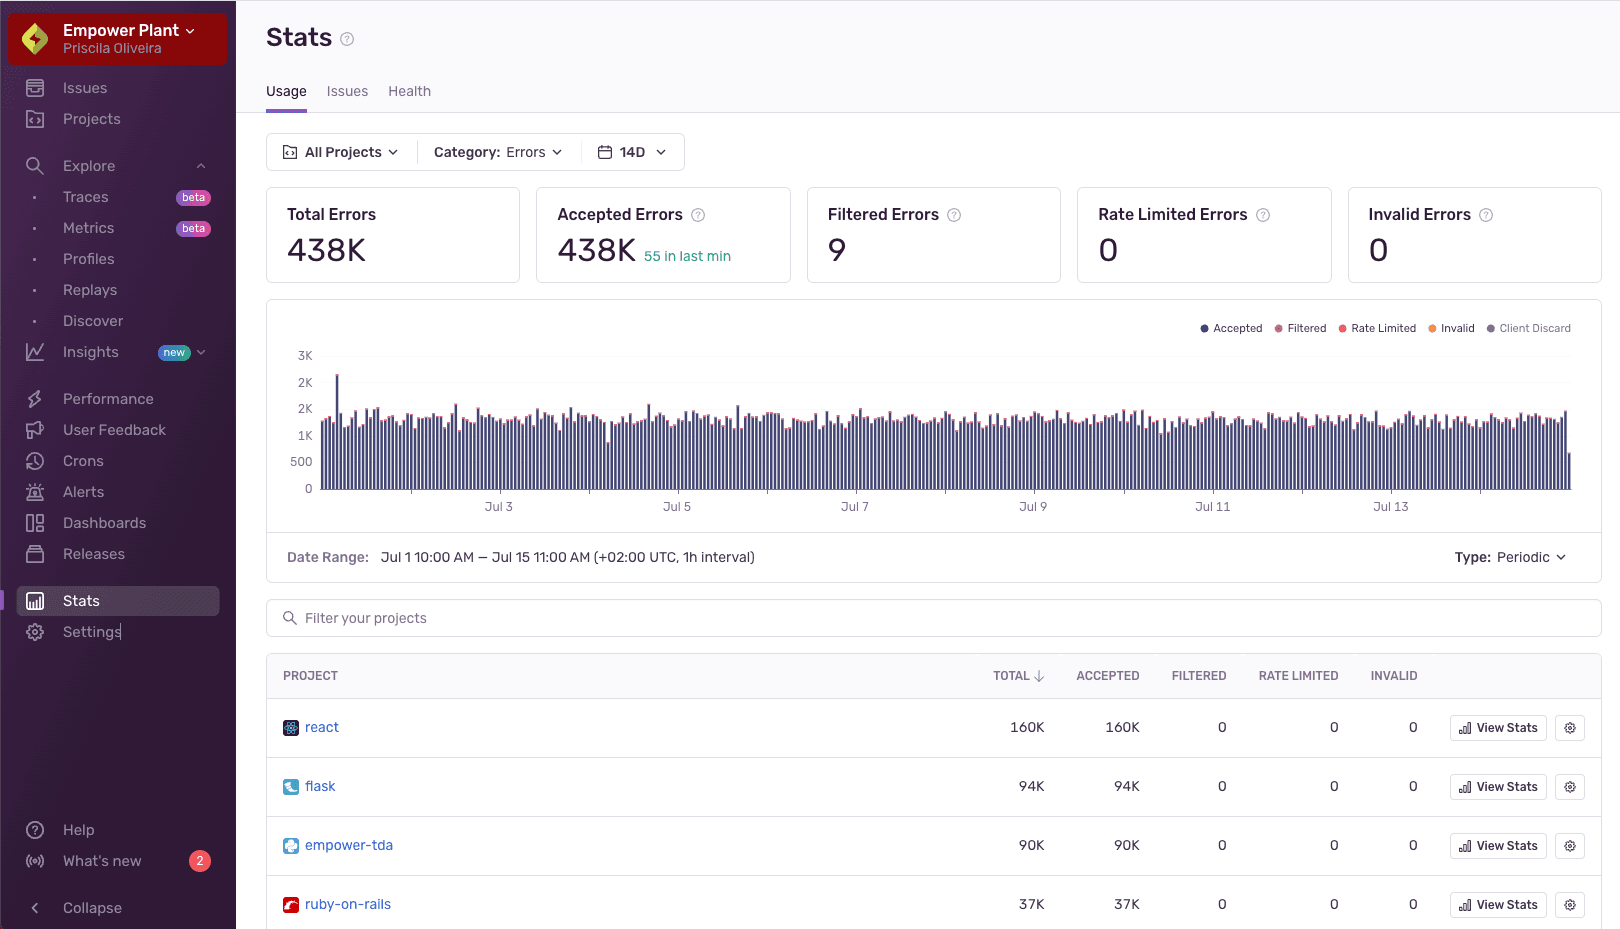The width and height of the screenshot is (1620, 929).
Task: View Stats for the flask project
Action: (1497, 786)
